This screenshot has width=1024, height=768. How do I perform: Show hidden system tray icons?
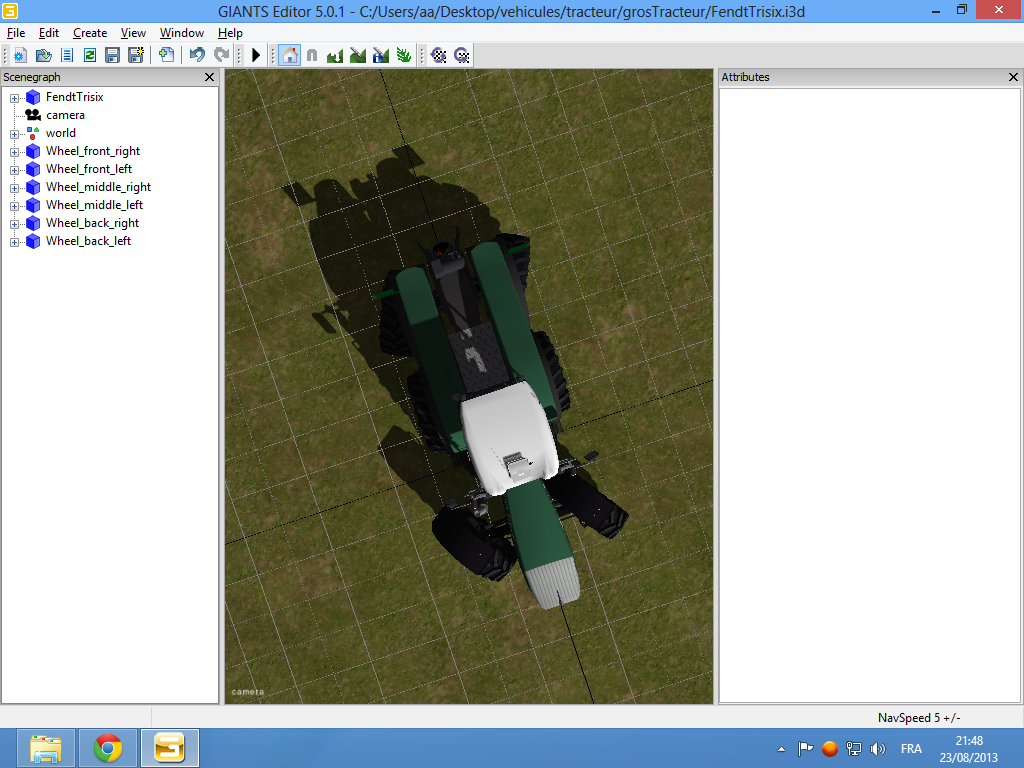tap(781, 749)
